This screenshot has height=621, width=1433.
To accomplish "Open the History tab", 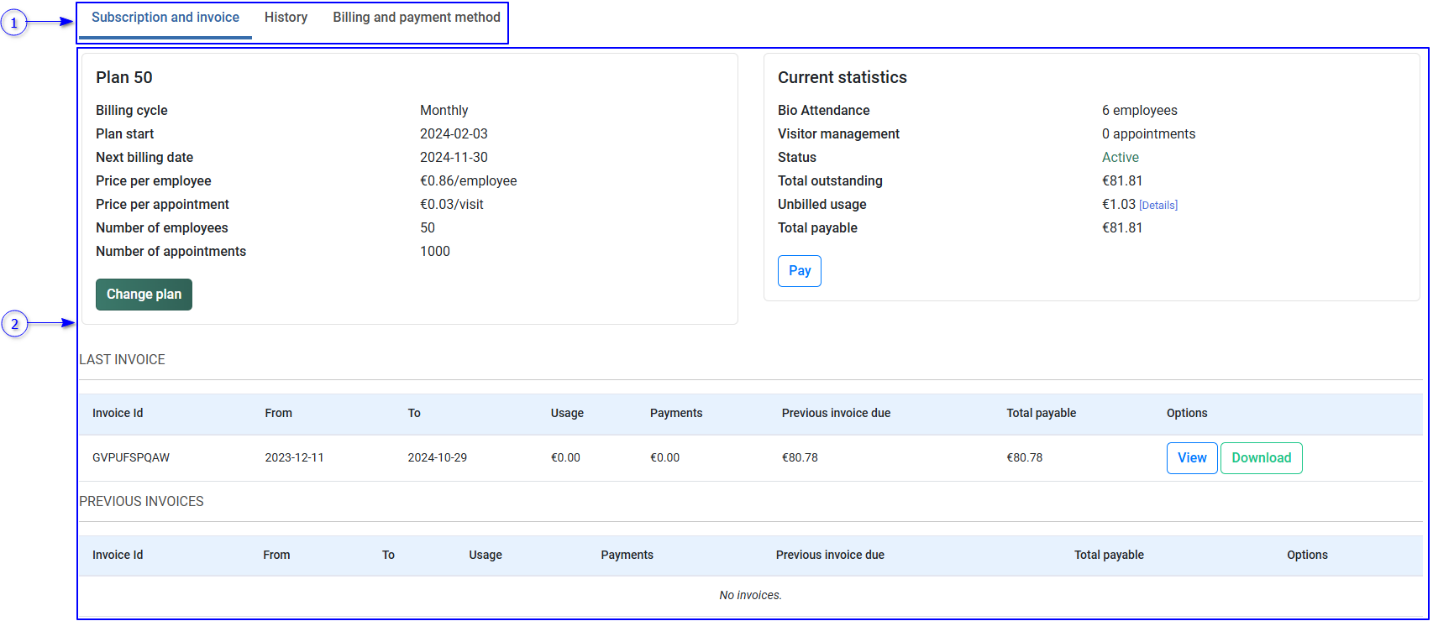I will [x=286, y=18].
